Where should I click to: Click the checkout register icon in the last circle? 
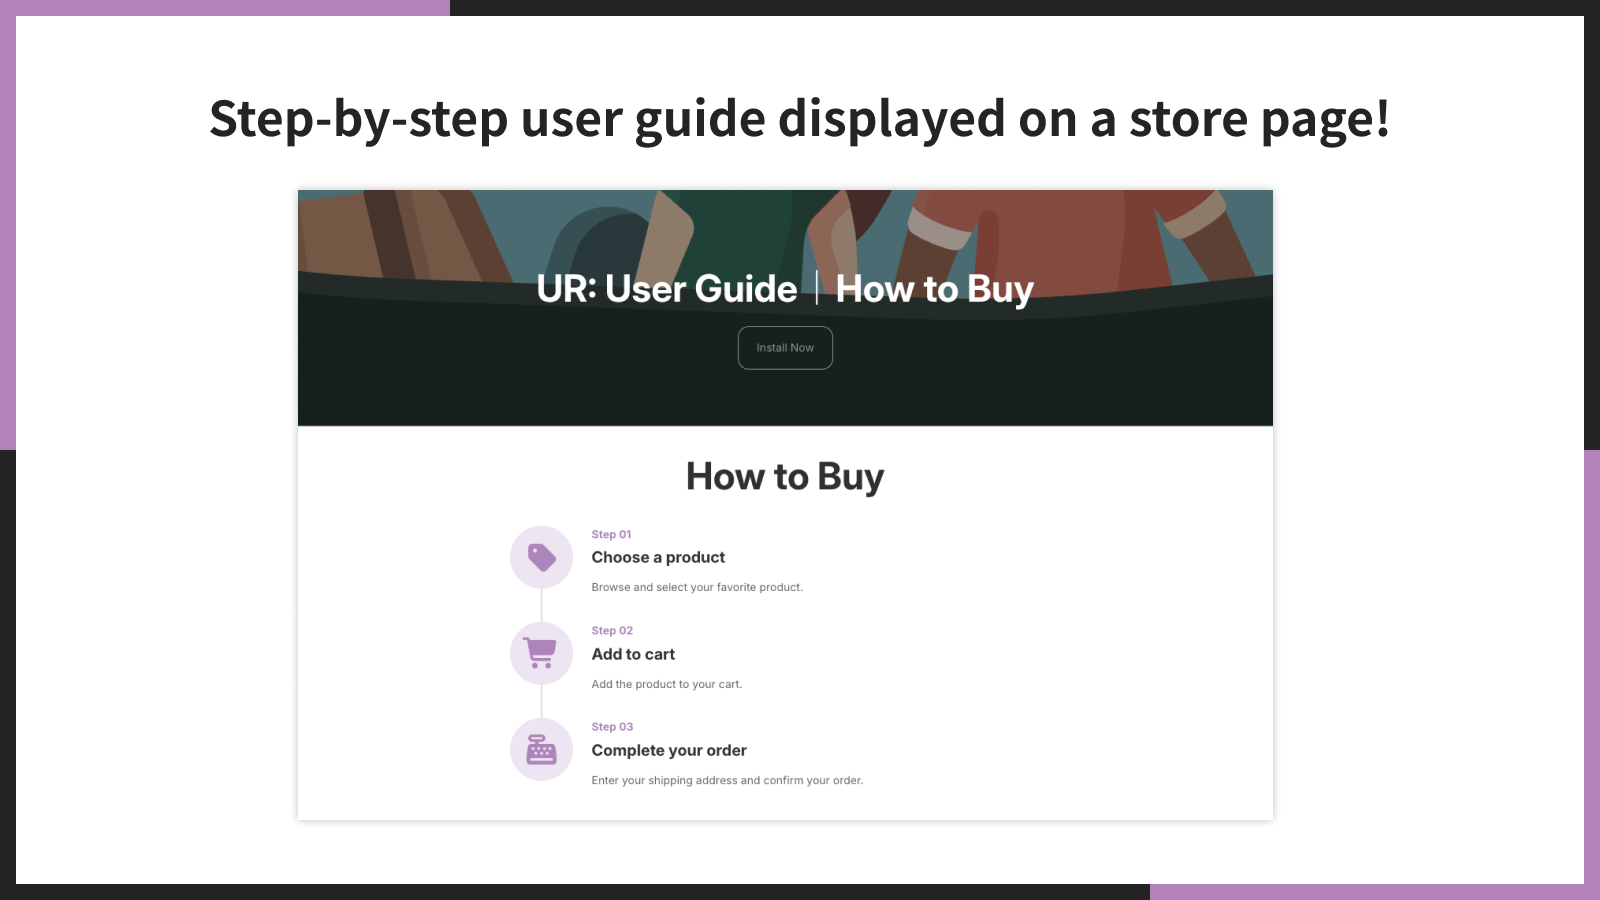(541, 749)
